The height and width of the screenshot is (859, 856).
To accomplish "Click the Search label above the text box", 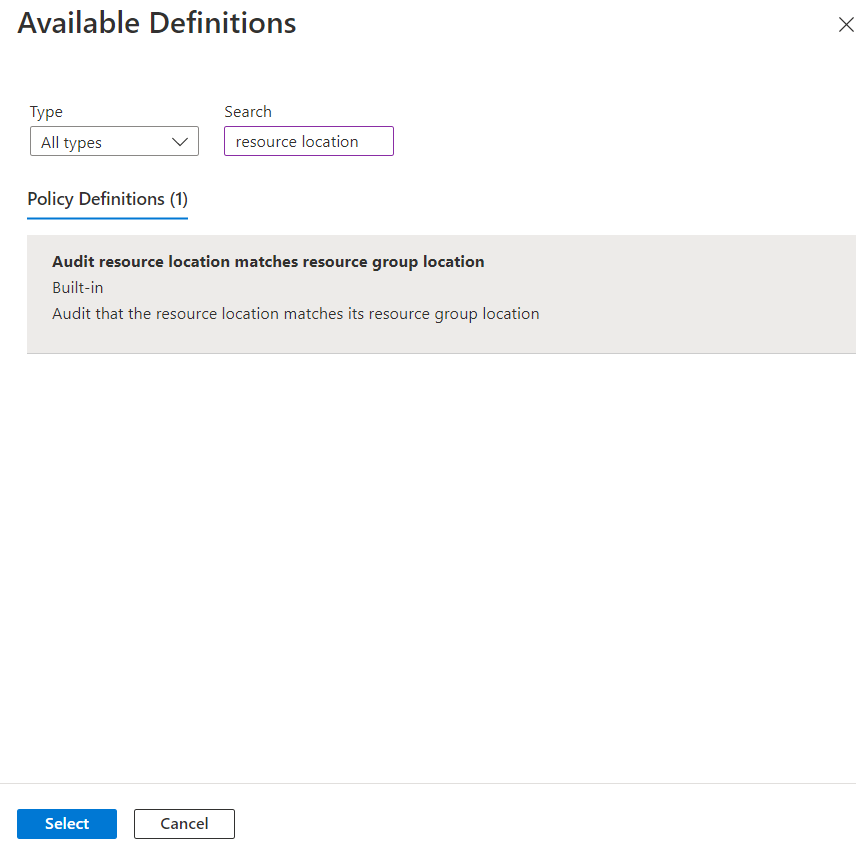I will pos(248,112).
